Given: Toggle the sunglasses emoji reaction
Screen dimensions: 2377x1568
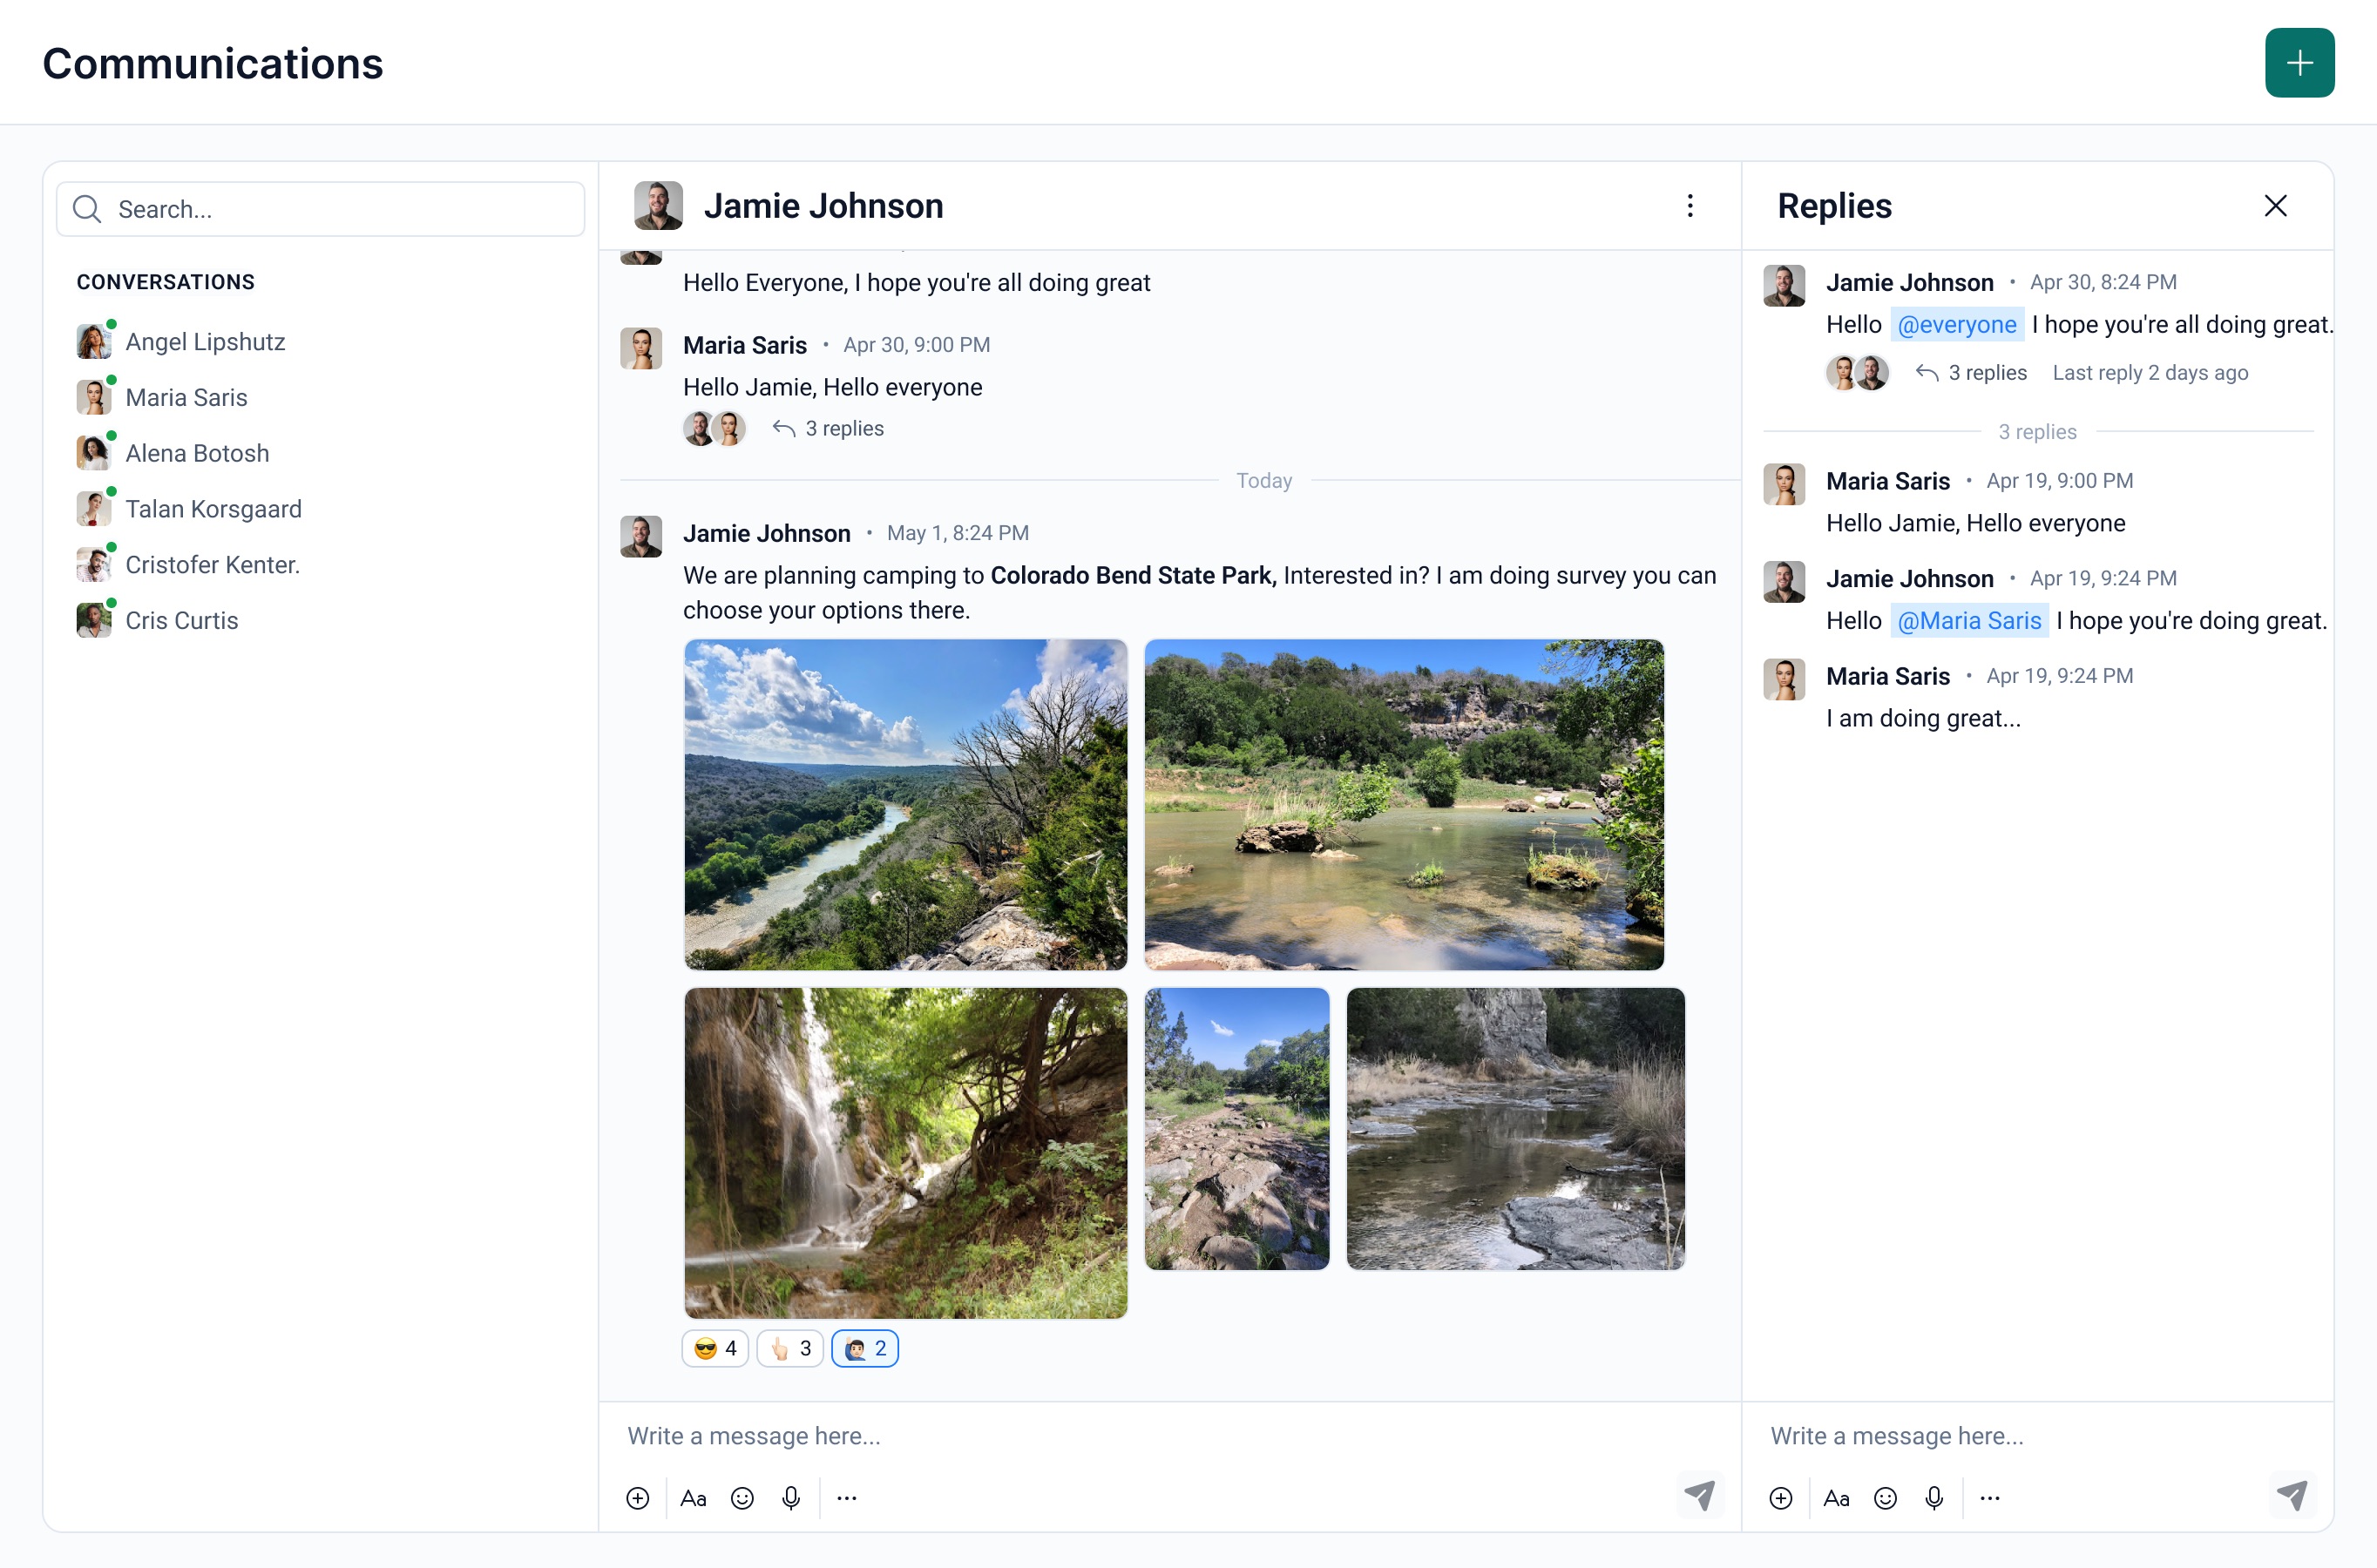Looking at the screenshot, I should click(x=715, y=1348).
